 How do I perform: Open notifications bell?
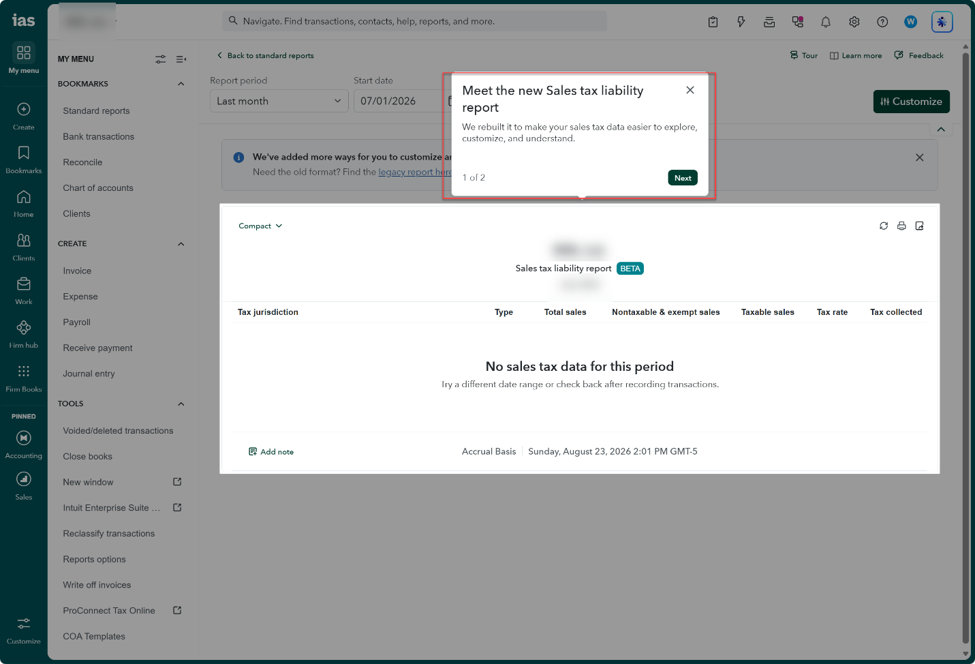826,22
